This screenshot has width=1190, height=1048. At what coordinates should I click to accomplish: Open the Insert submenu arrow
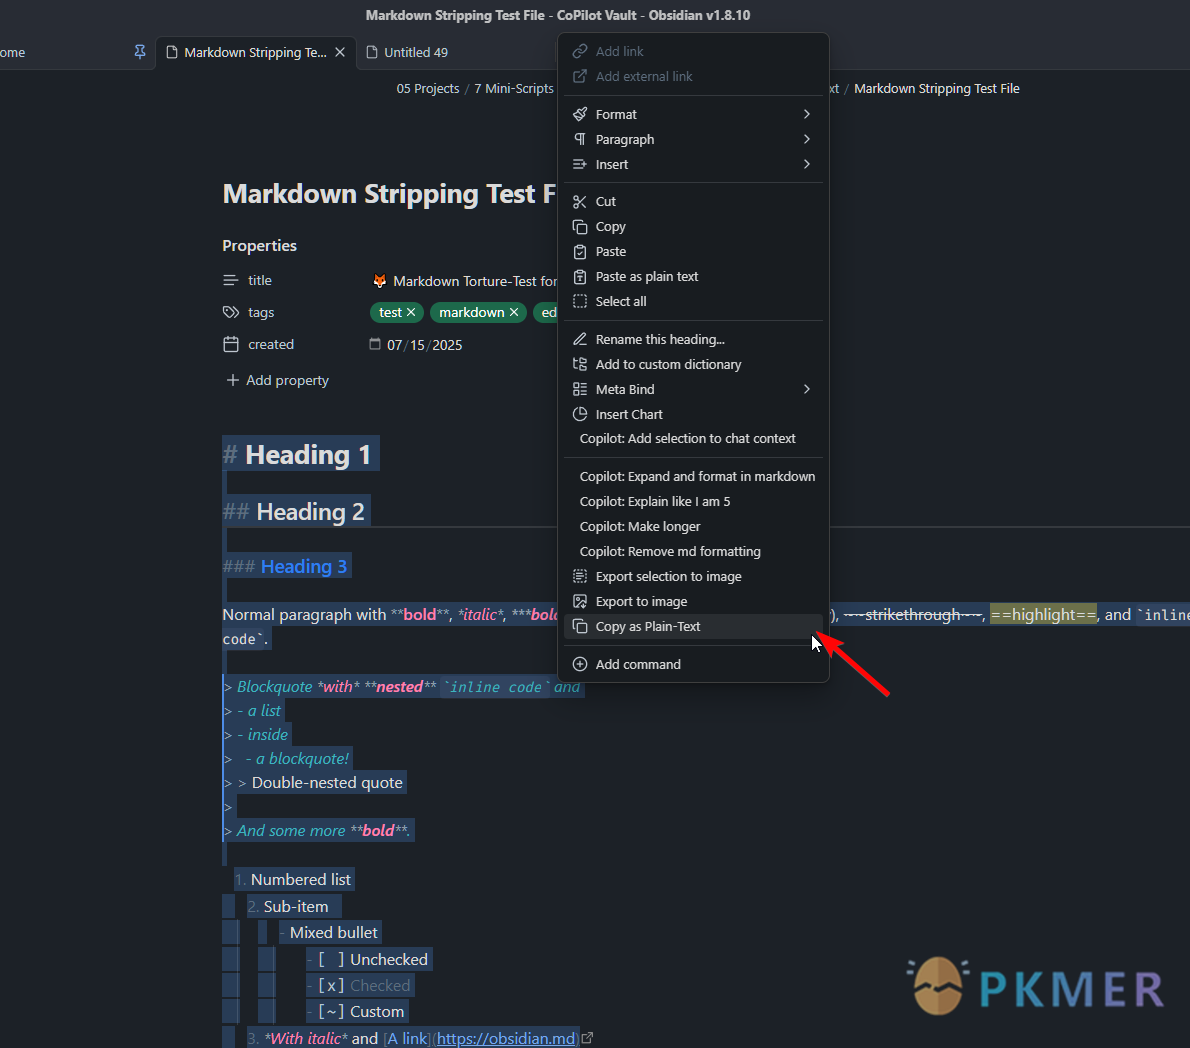coord(806,164)
